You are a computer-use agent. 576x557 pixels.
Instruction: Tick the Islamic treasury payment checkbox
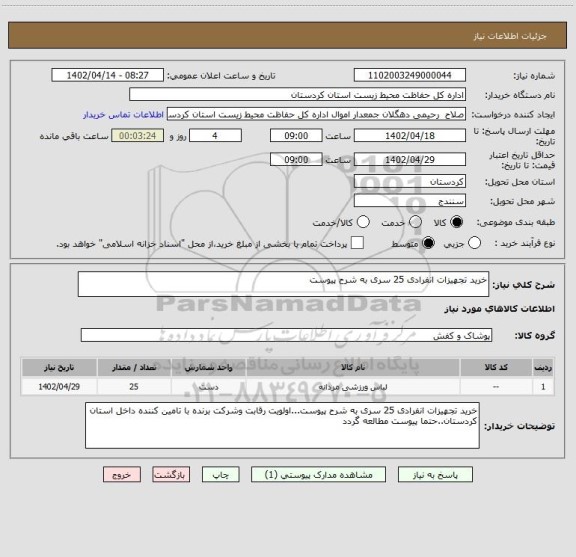357,243
